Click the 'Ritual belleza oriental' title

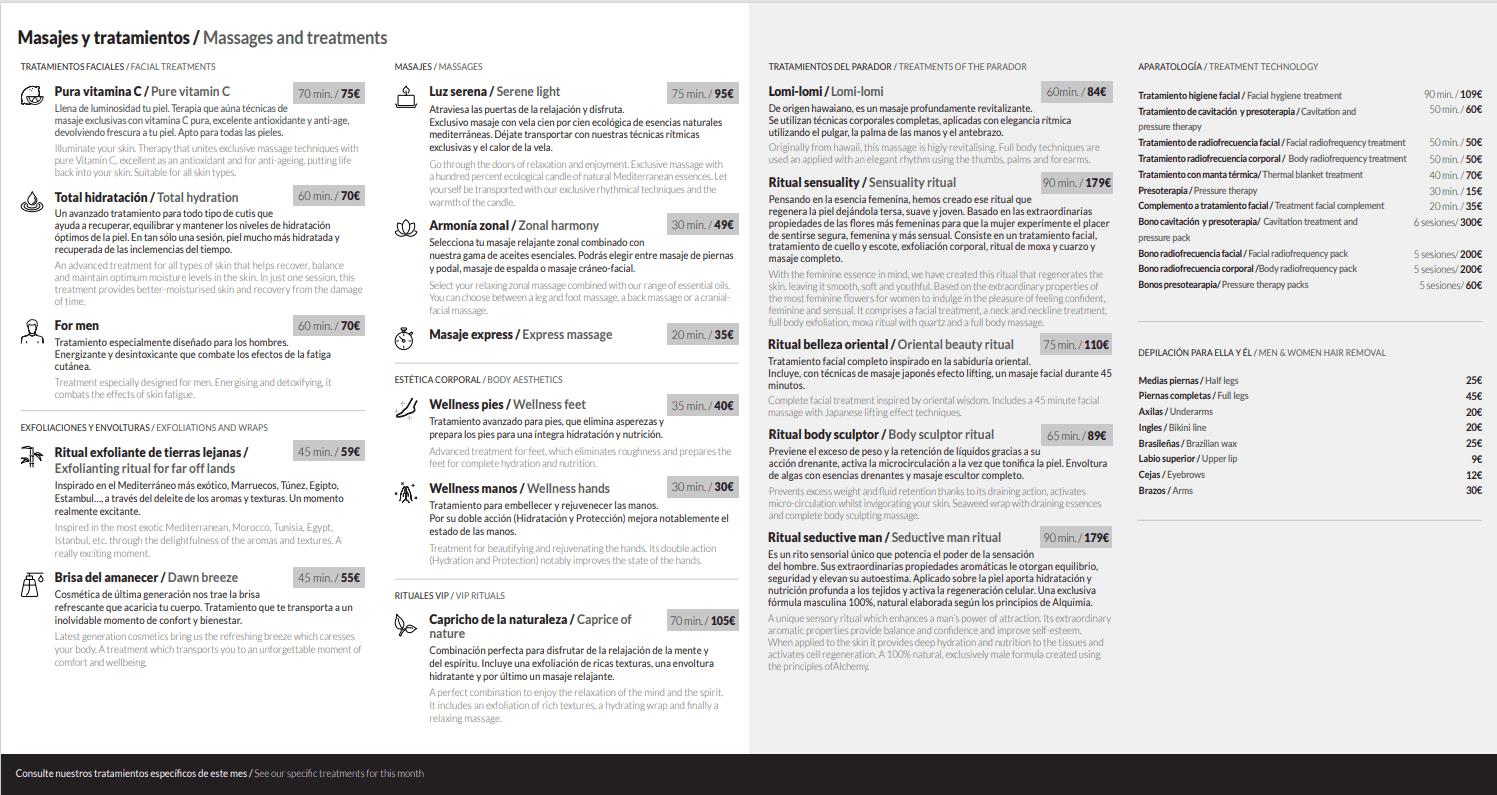891,344
